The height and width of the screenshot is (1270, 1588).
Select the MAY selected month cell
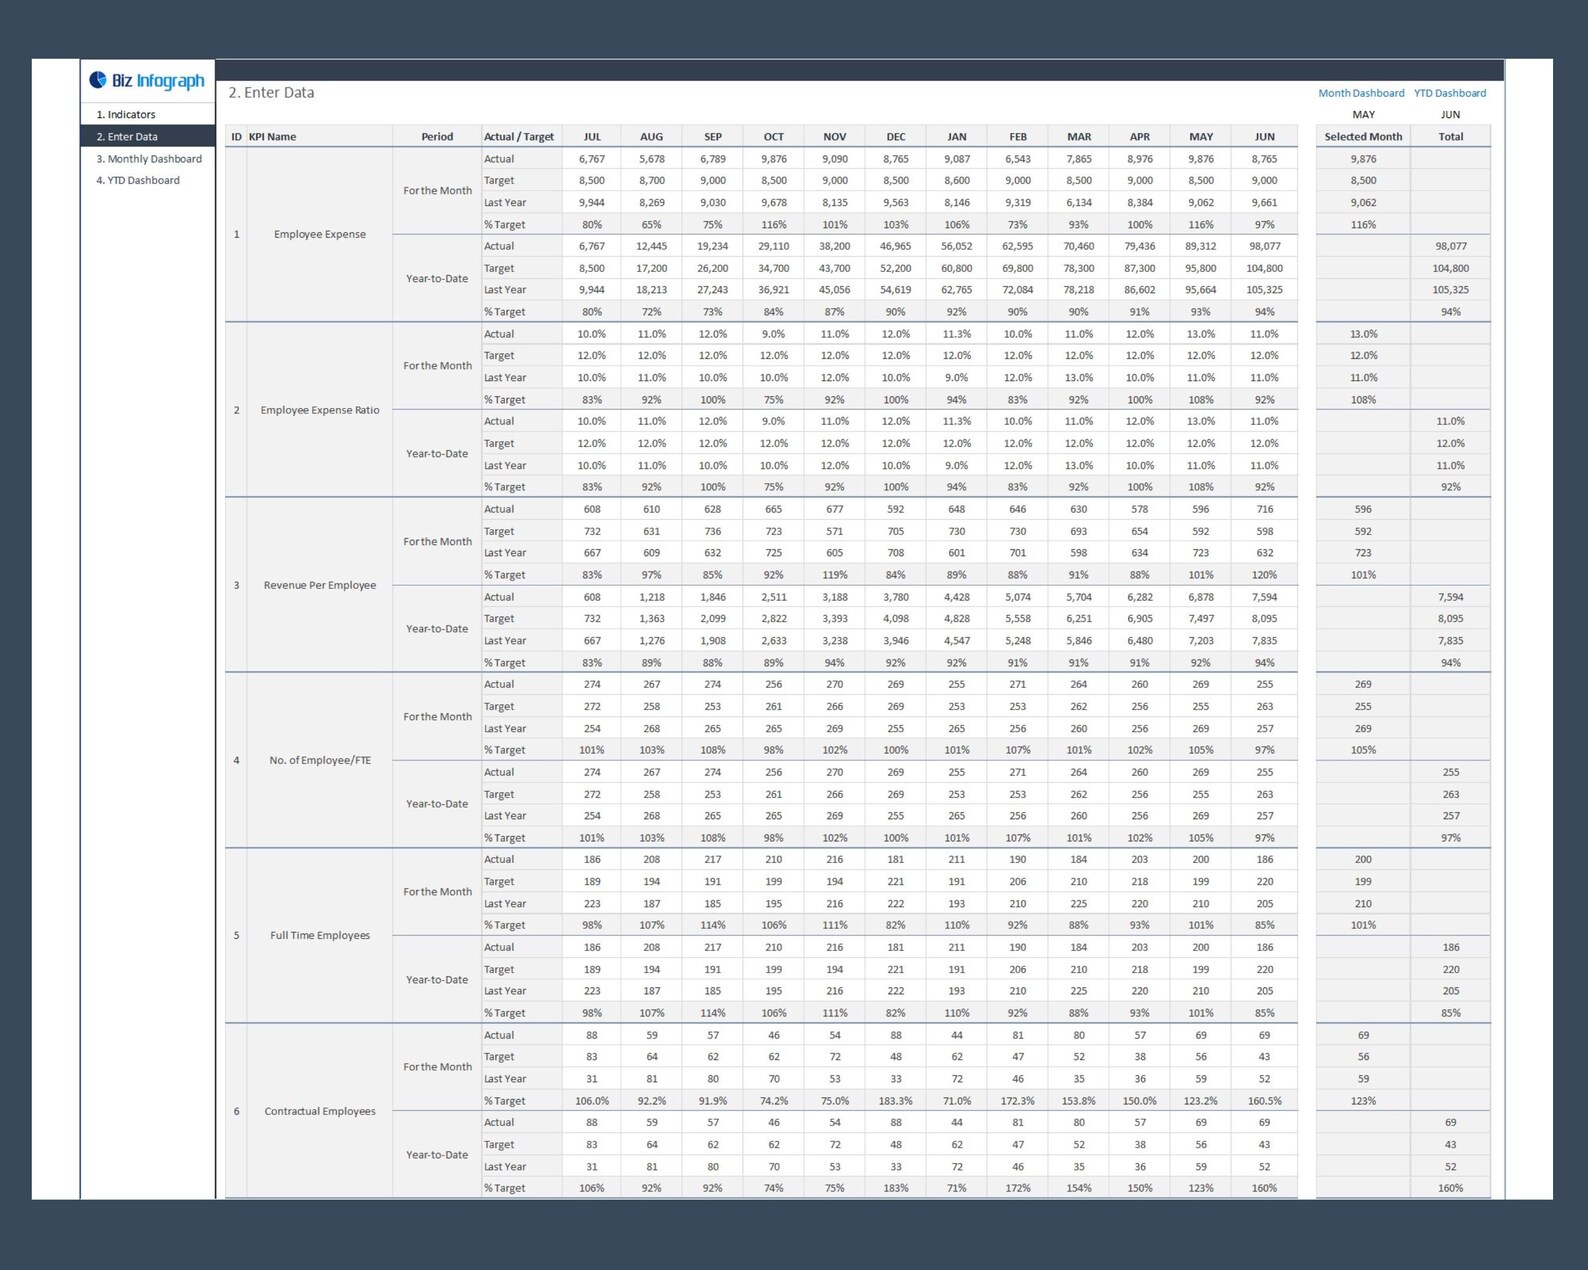(x=1363, y=114)
